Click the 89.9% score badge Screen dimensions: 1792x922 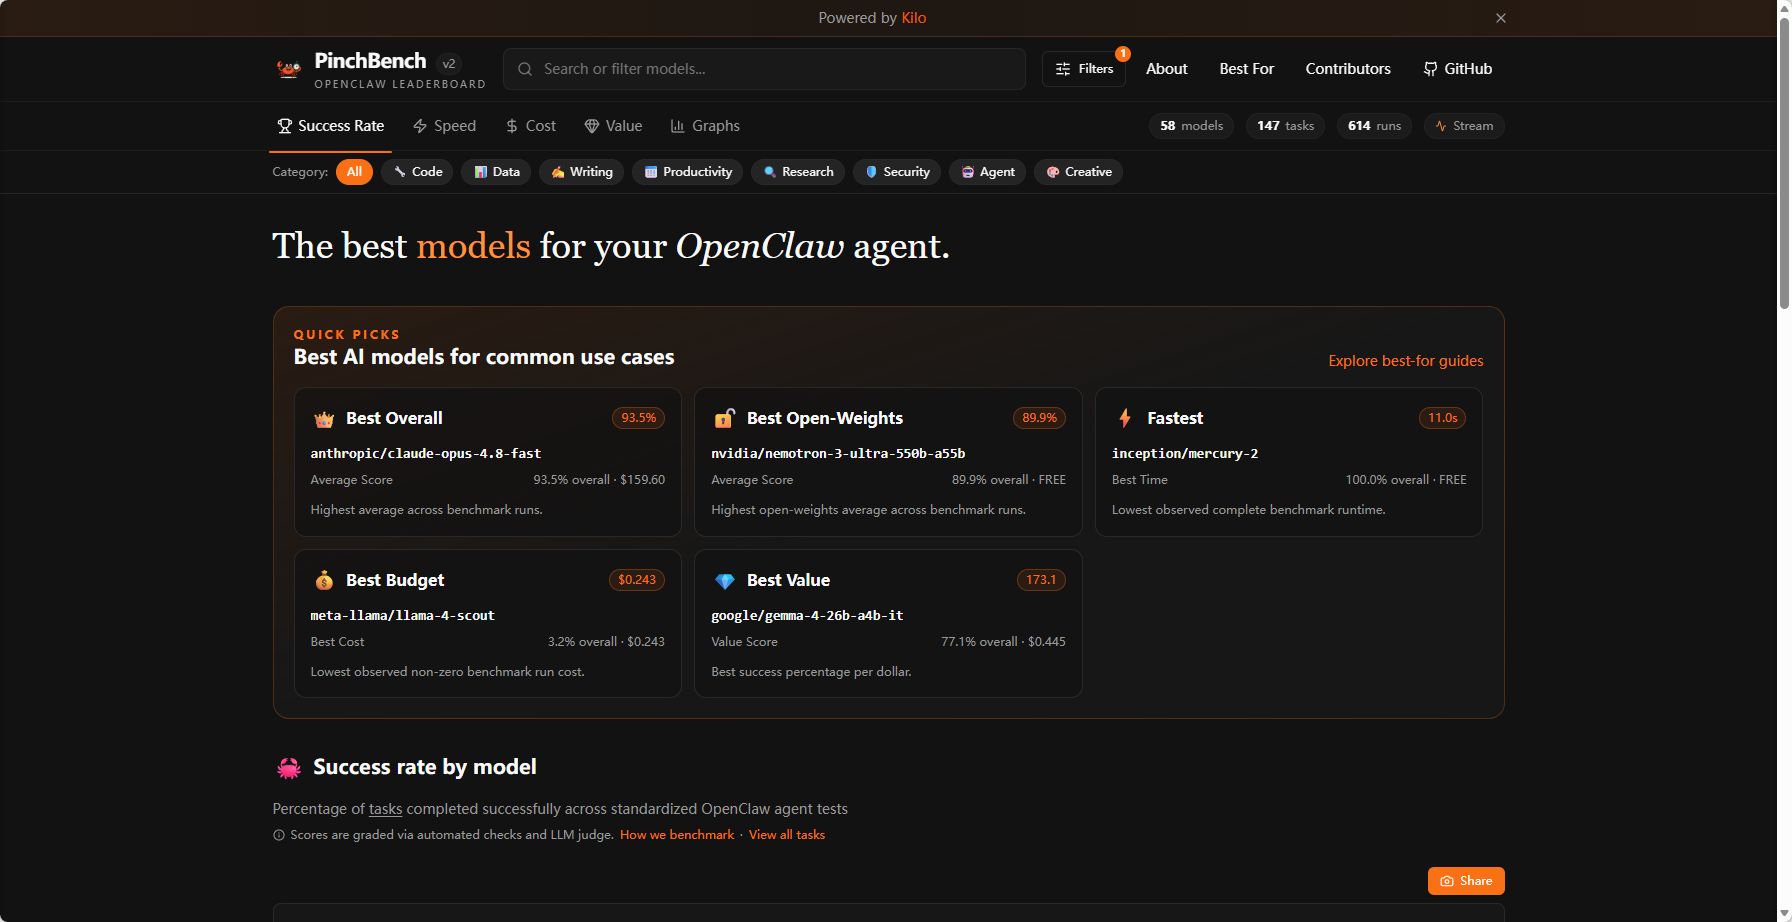(1040, 418)
